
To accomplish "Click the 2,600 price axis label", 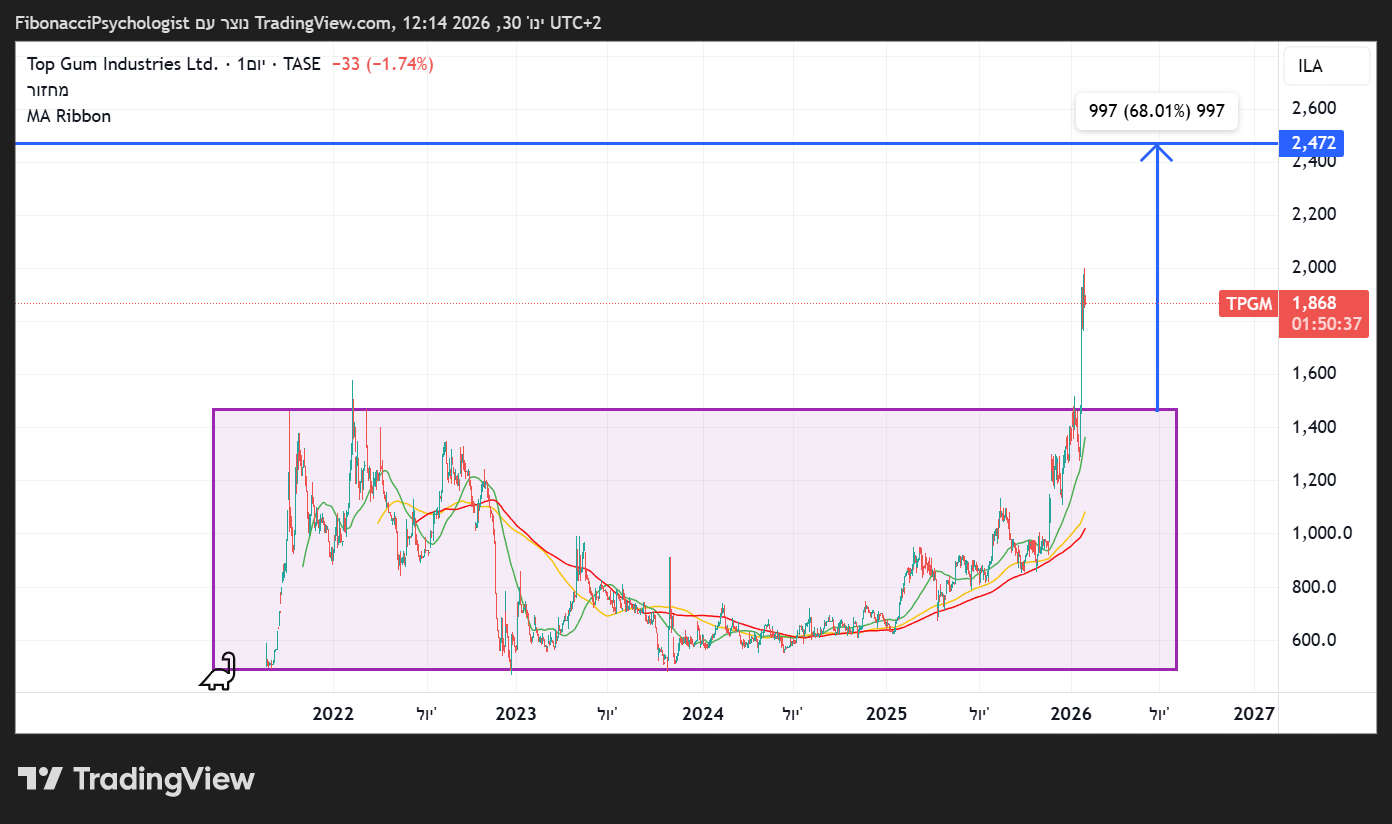I will [1314, 108].
